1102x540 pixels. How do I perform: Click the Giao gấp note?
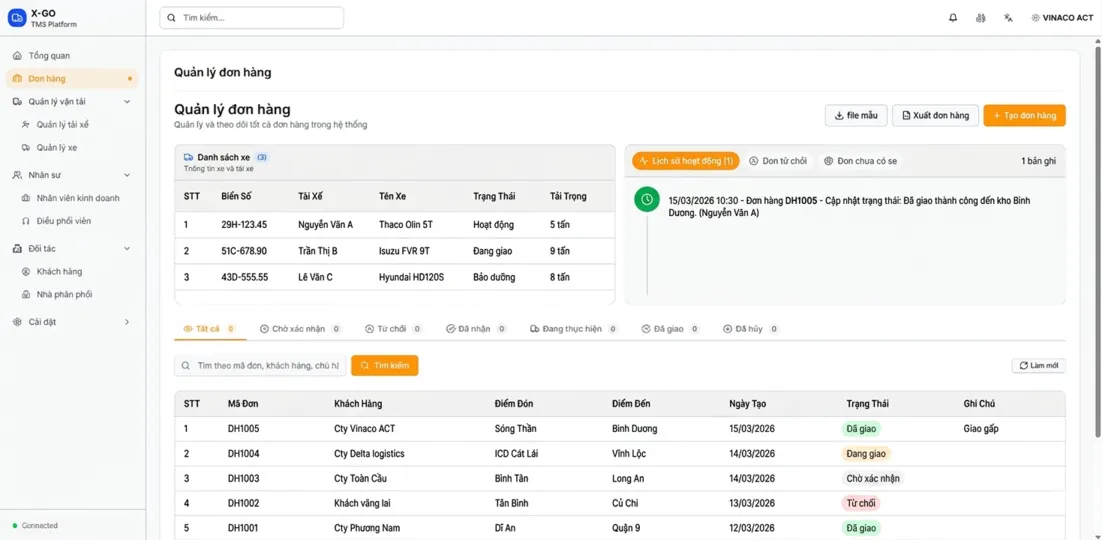click(981, 429)
